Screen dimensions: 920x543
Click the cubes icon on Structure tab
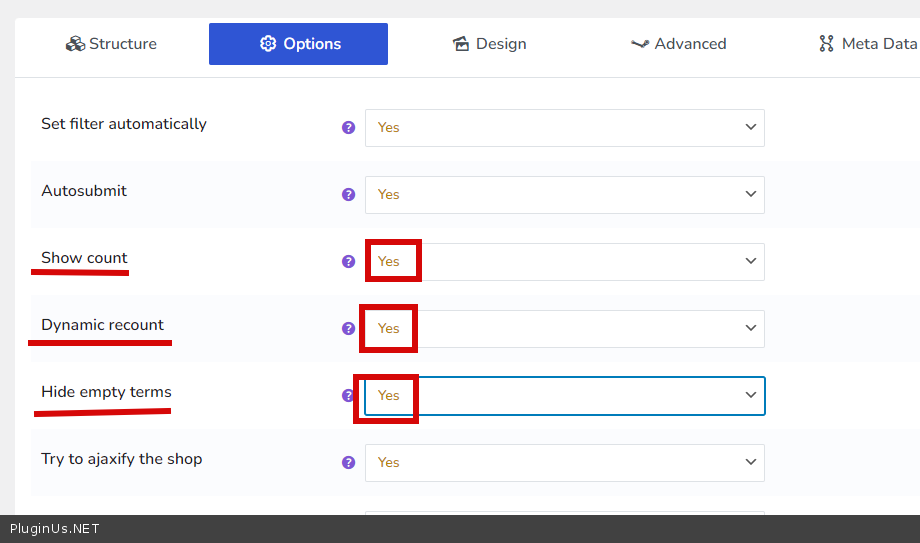[75, 44]
